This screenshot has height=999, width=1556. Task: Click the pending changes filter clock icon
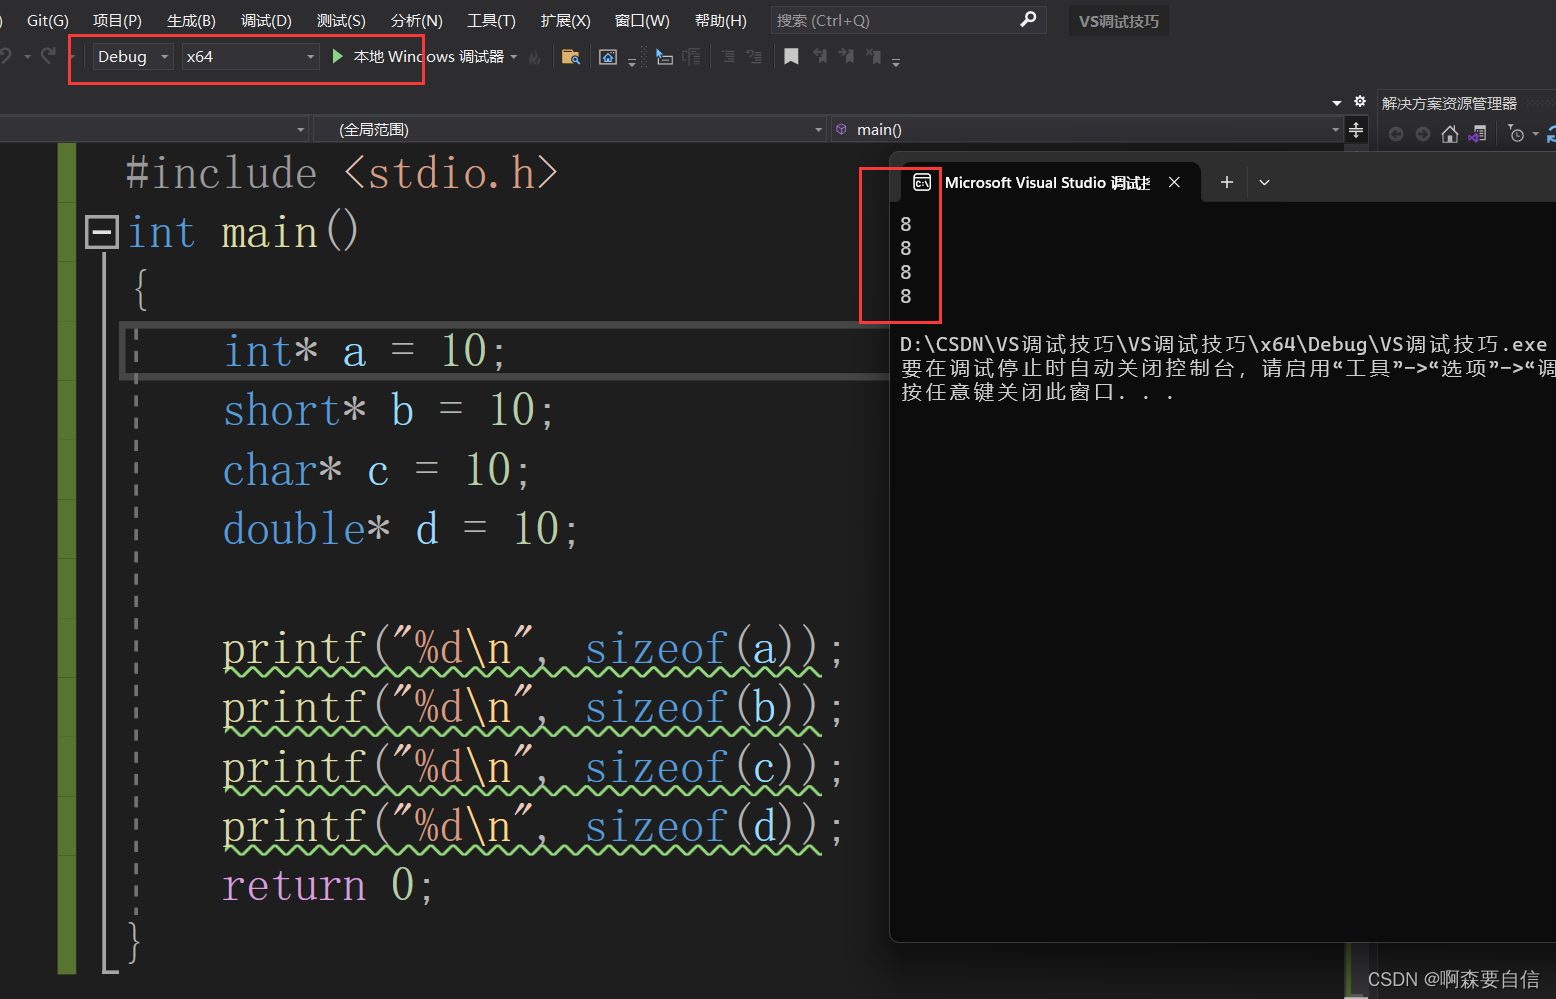(1516, 134)
